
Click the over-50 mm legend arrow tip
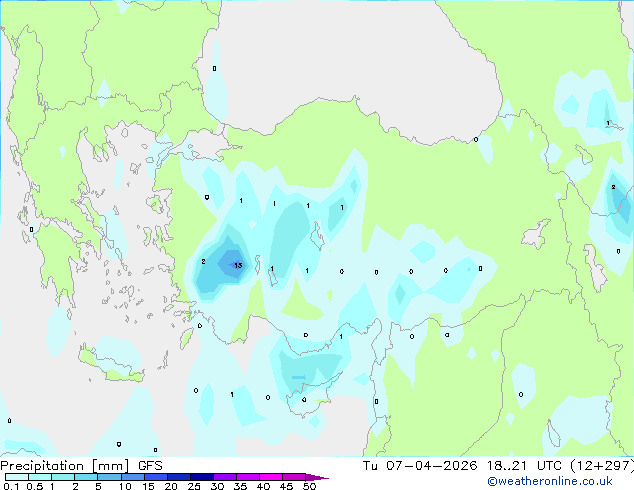pos(317,477)
